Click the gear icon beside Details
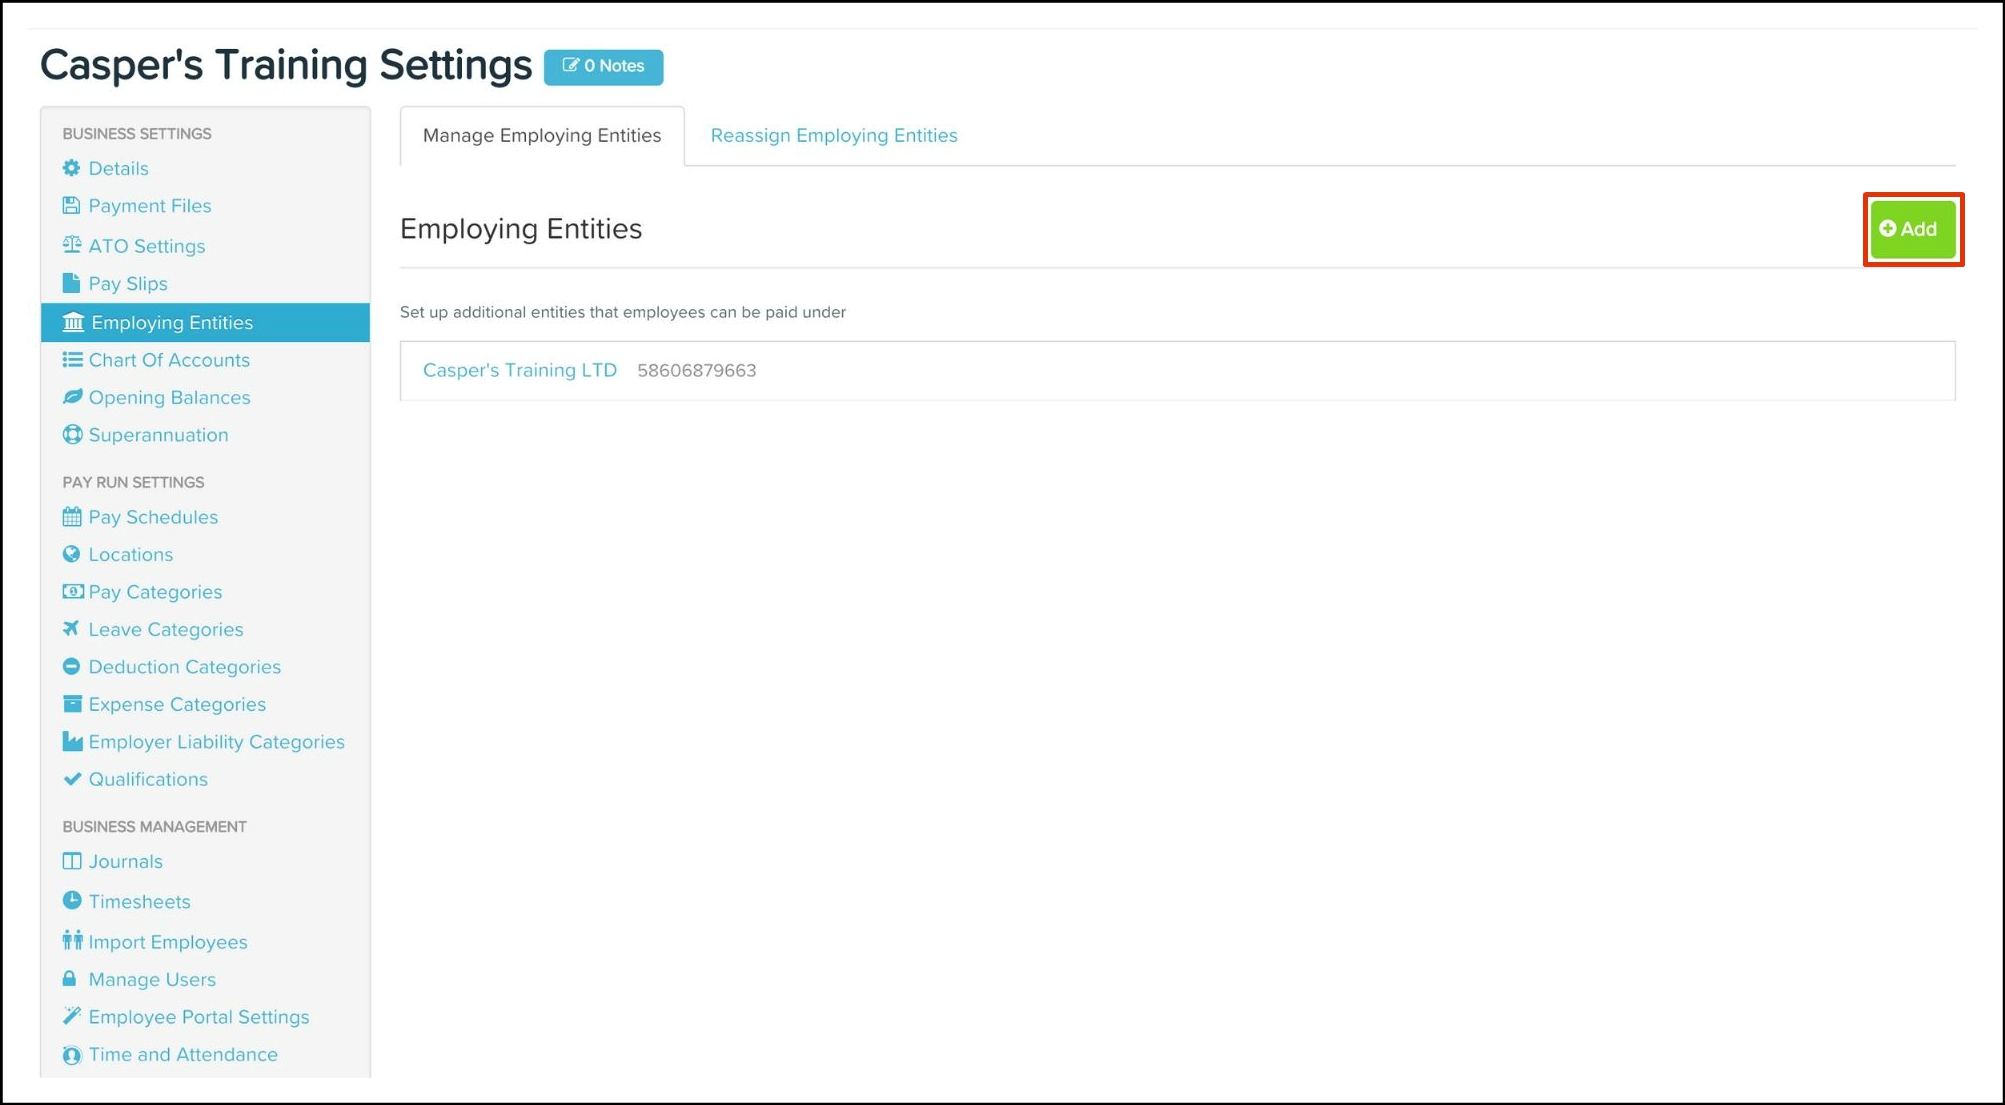This screenshot has width=2005, height=1105. (71, 168)
